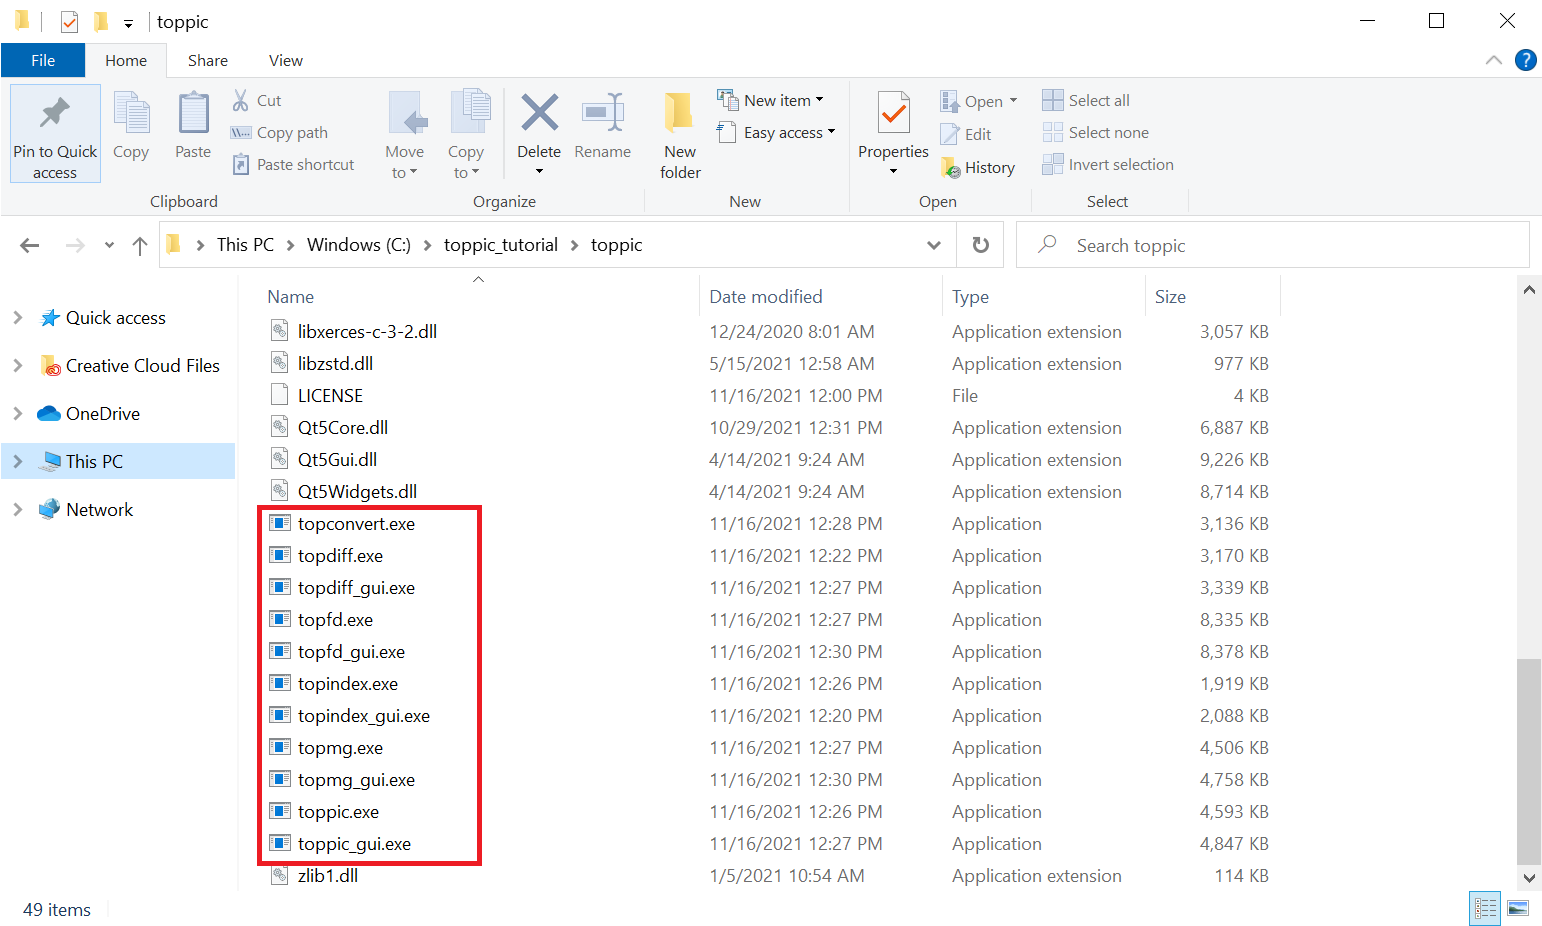Screen dimensions: 1542x926
Task: Click the Delete icon in the ribbon
Action: 539,114
